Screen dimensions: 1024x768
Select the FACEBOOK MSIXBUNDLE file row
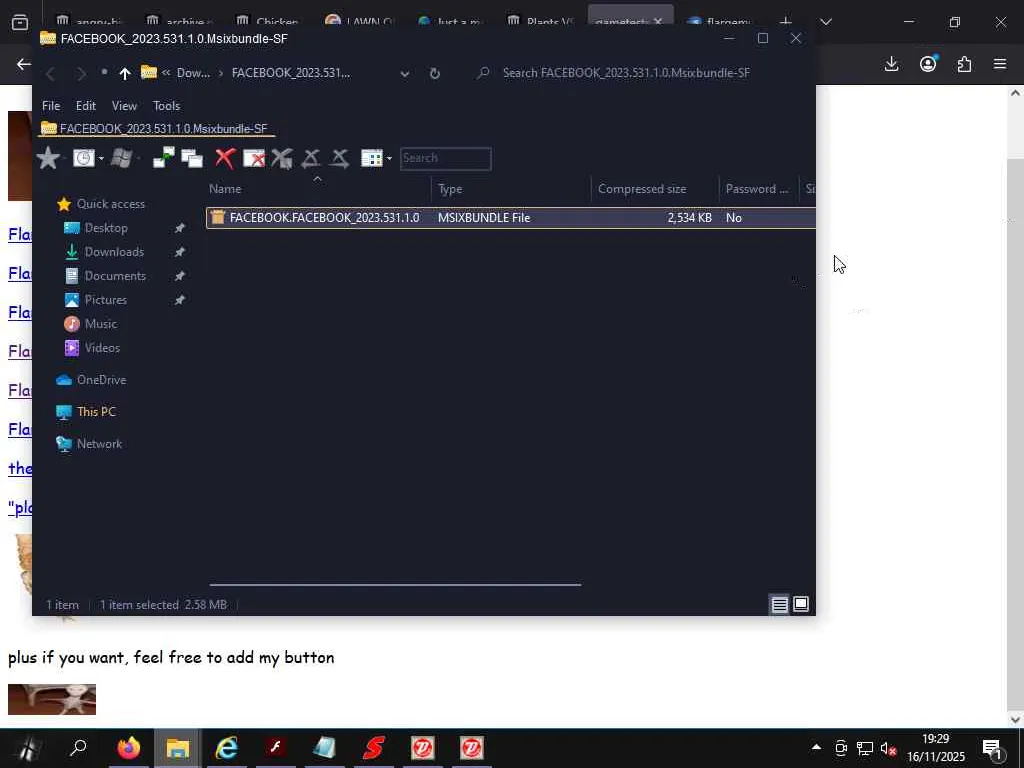pyautogui.click(x=511, y=218)
